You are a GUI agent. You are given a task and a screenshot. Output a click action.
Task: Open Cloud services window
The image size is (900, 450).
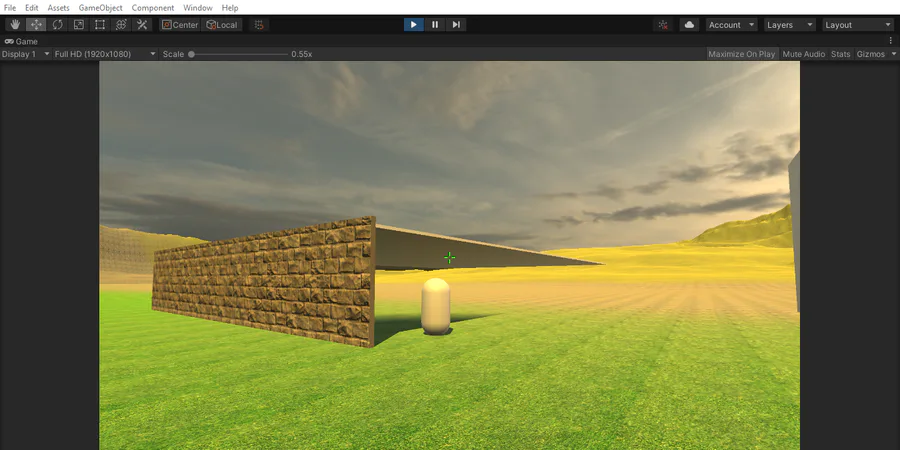[x=689, y=25]
